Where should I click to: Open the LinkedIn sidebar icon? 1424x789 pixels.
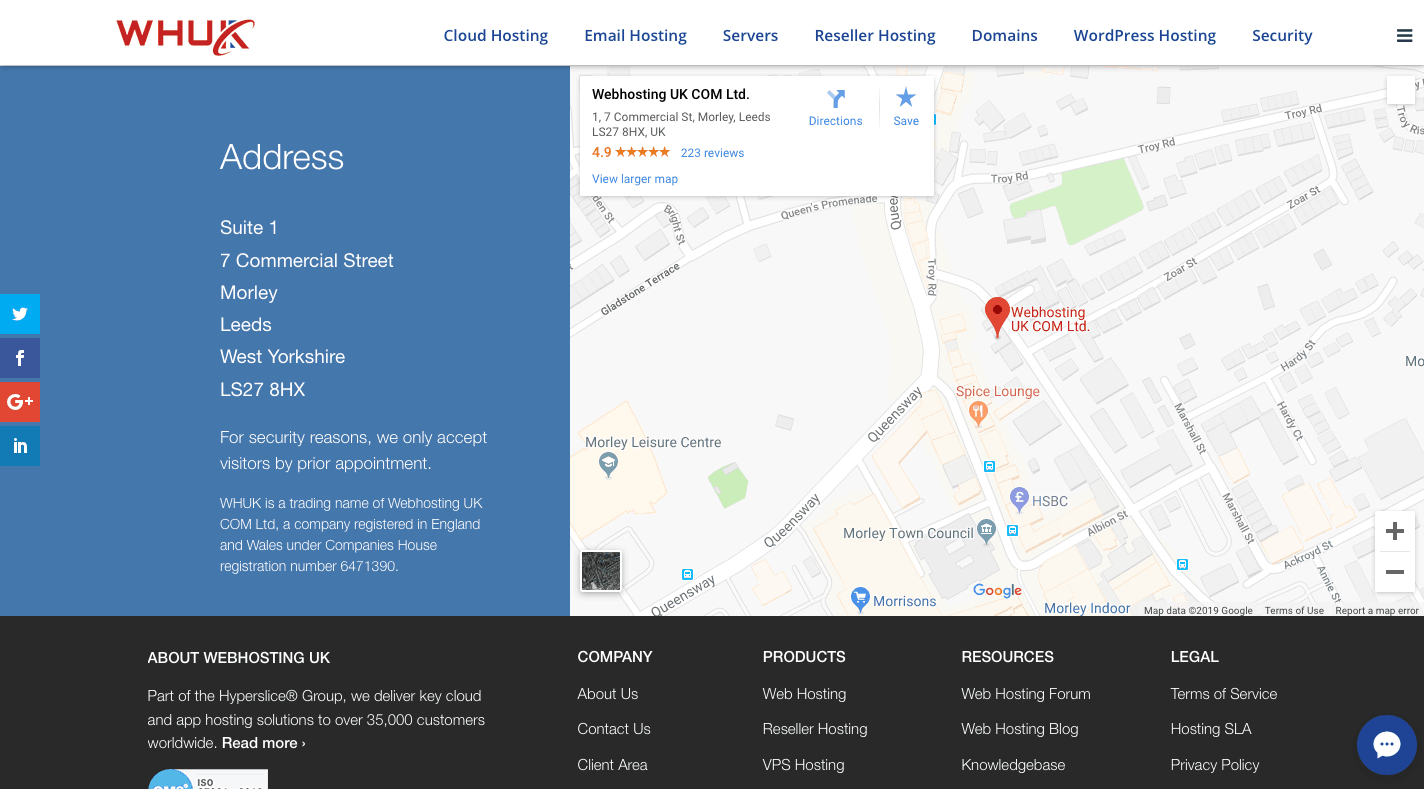point(20,446)
